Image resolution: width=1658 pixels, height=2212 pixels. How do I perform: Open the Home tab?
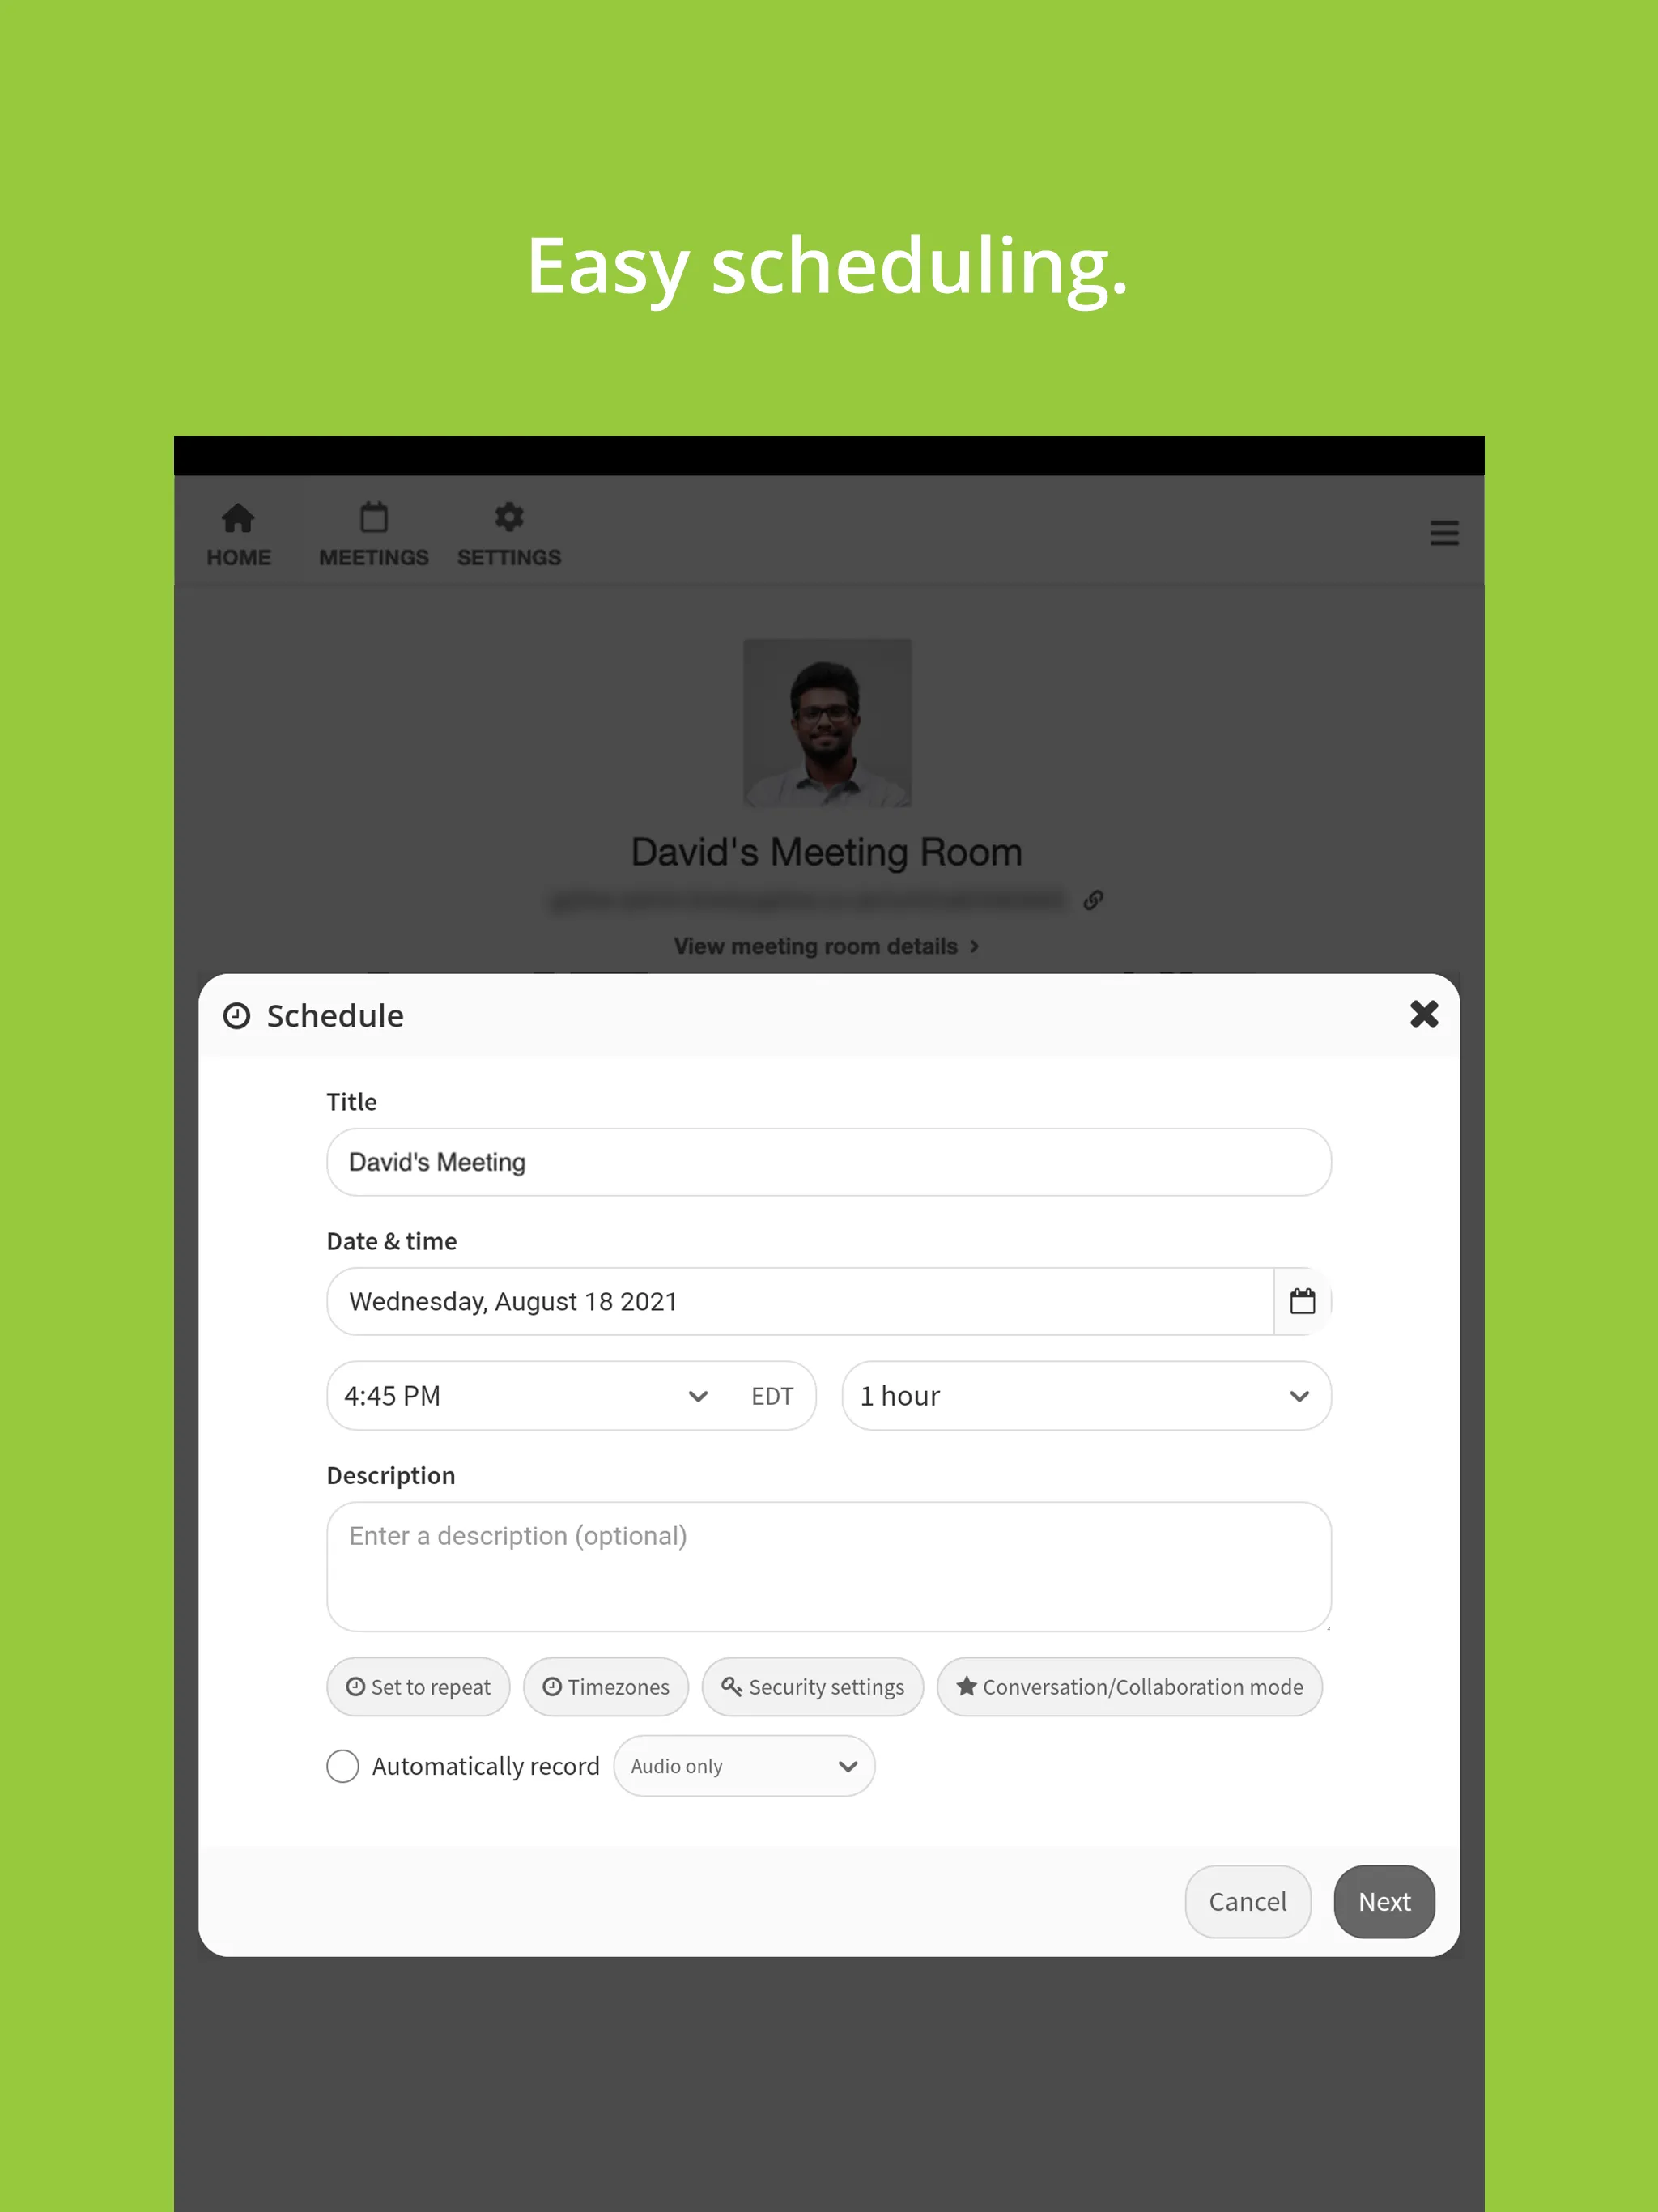pyautogui.click(x=239, y=533)
